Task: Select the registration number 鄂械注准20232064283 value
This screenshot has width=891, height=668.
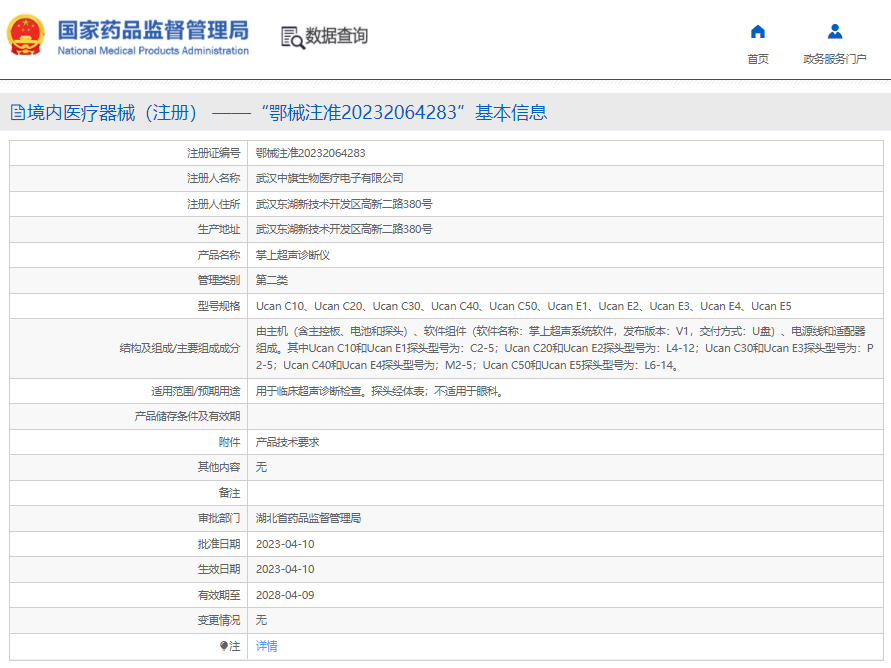Action: 310,153
